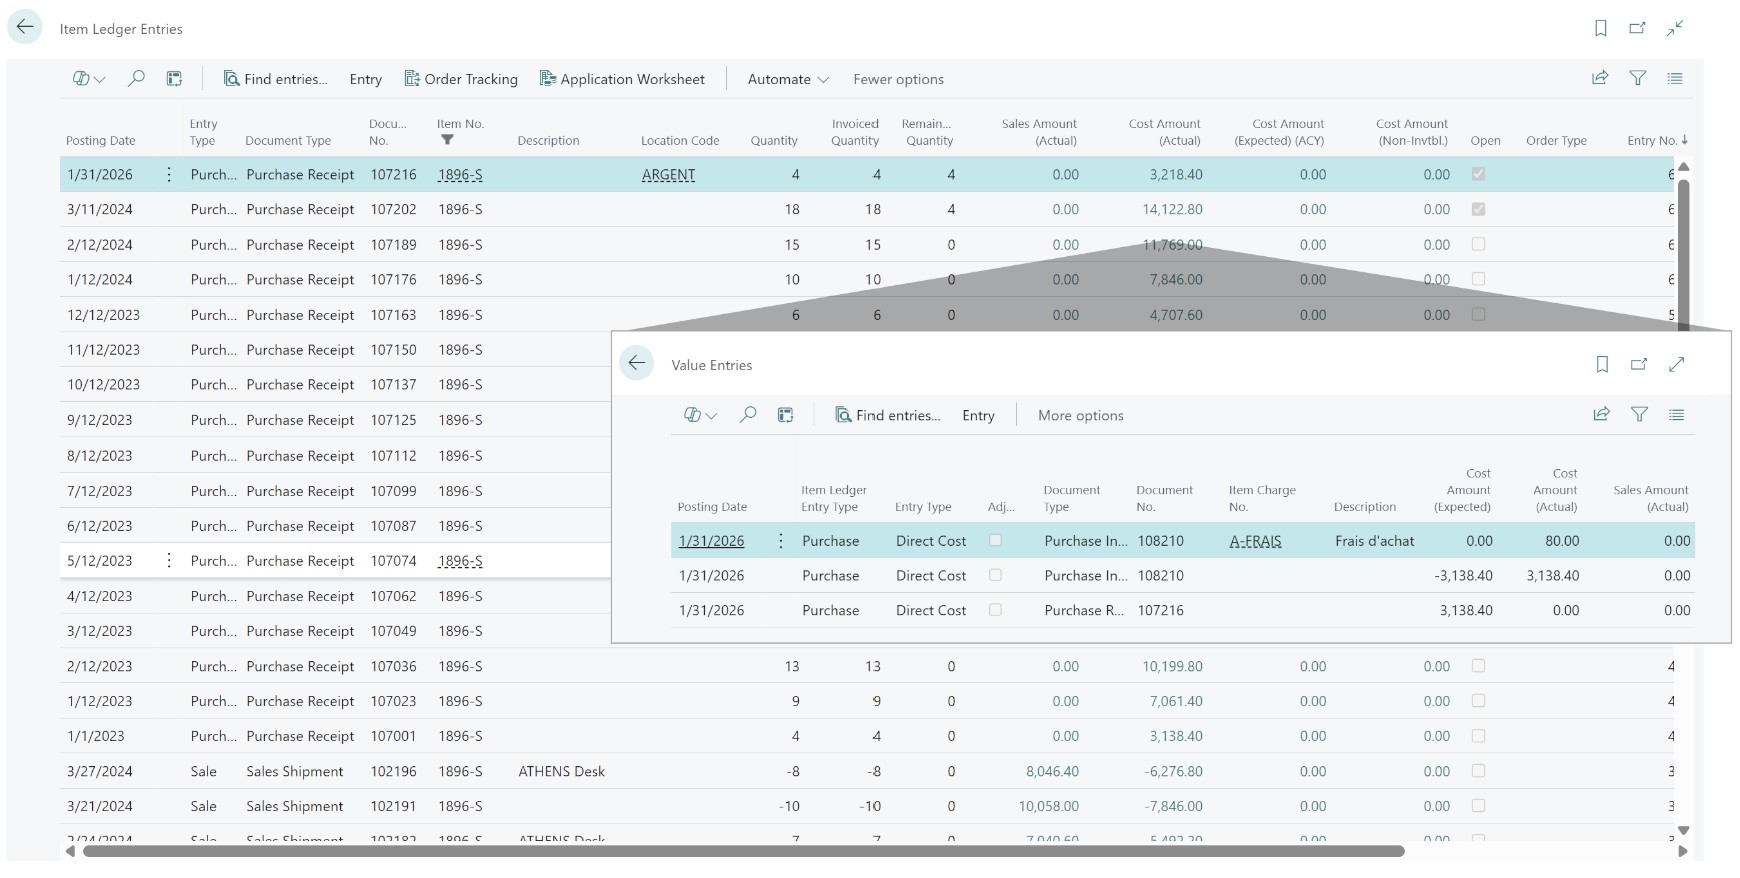The image size is (1740, 878).
Task: Click the filter funnel in Value Entries pane
Action: (1639, 415)
